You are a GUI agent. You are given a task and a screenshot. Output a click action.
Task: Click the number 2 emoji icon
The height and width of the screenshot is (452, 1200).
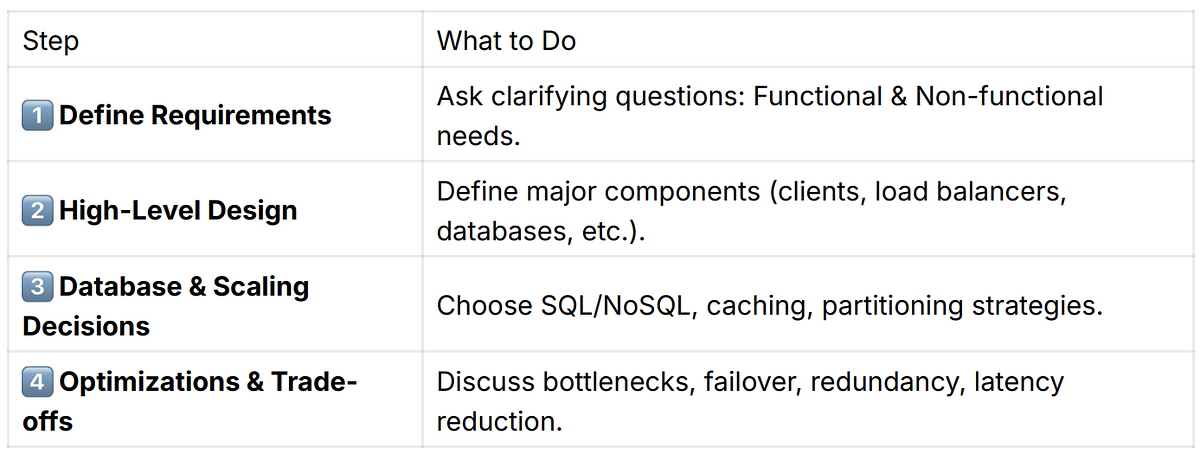(38, 210)
